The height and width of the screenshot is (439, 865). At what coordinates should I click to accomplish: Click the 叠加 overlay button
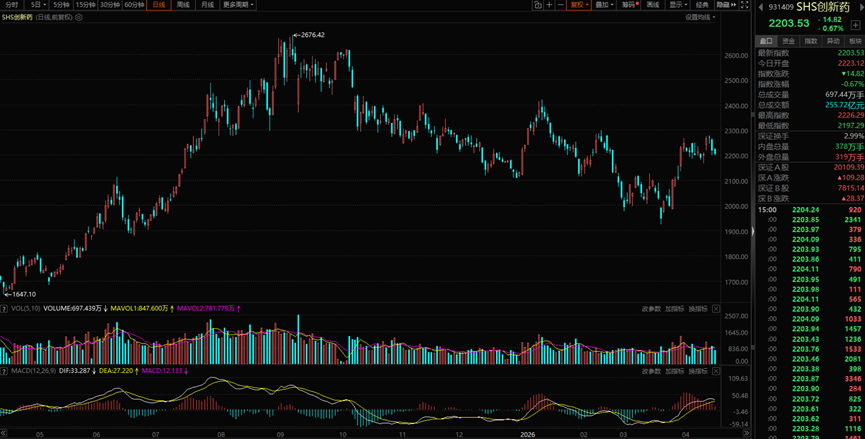(602, 5)
